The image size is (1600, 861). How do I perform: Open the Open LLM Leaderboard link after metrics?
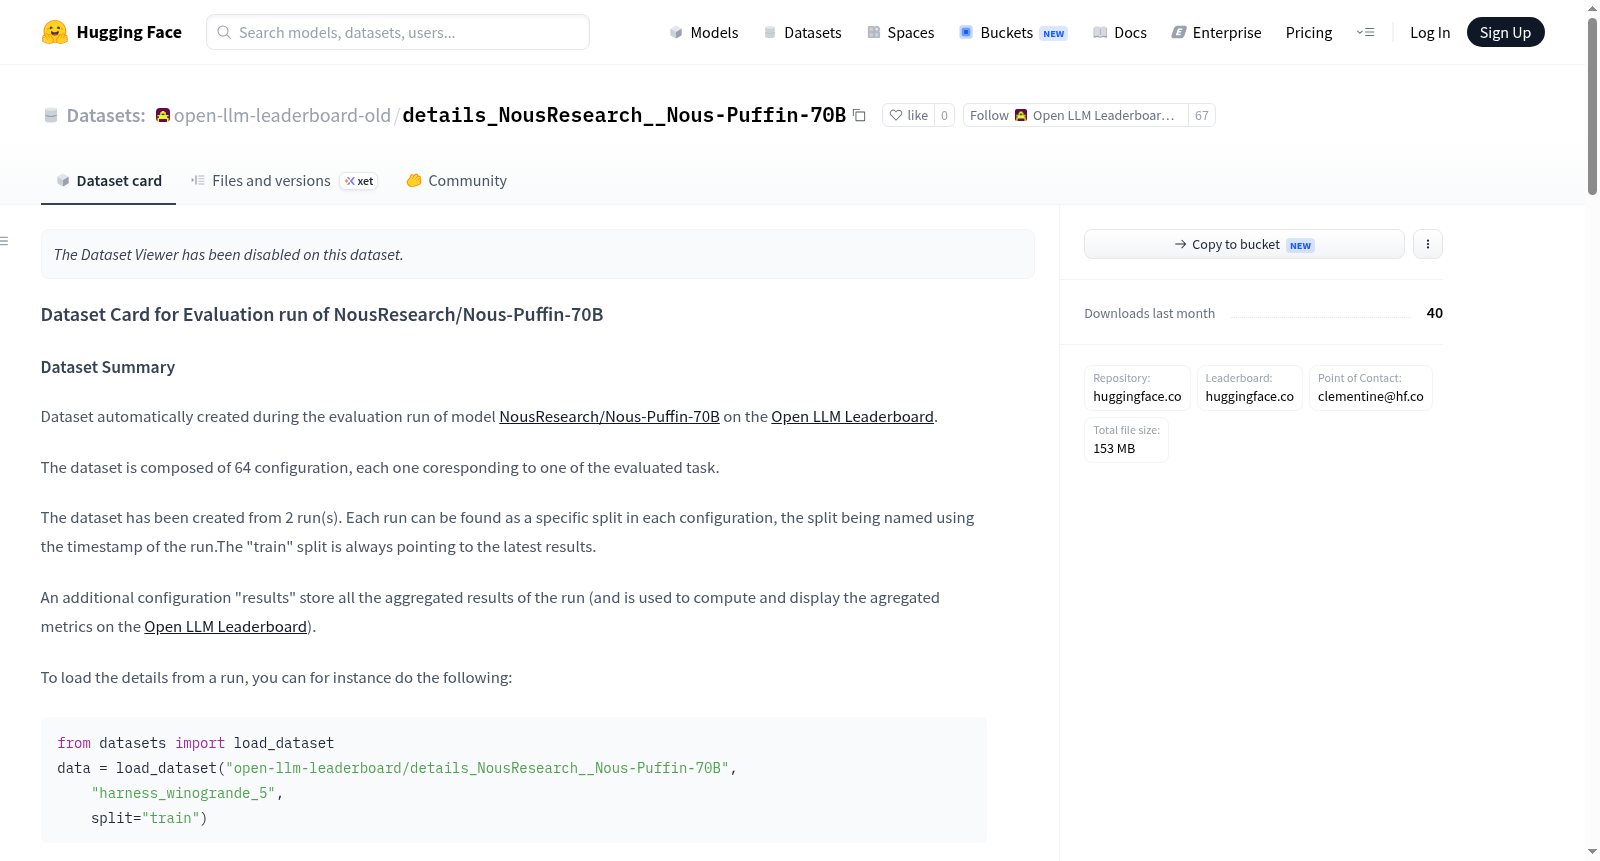click(x=225, y=626)
